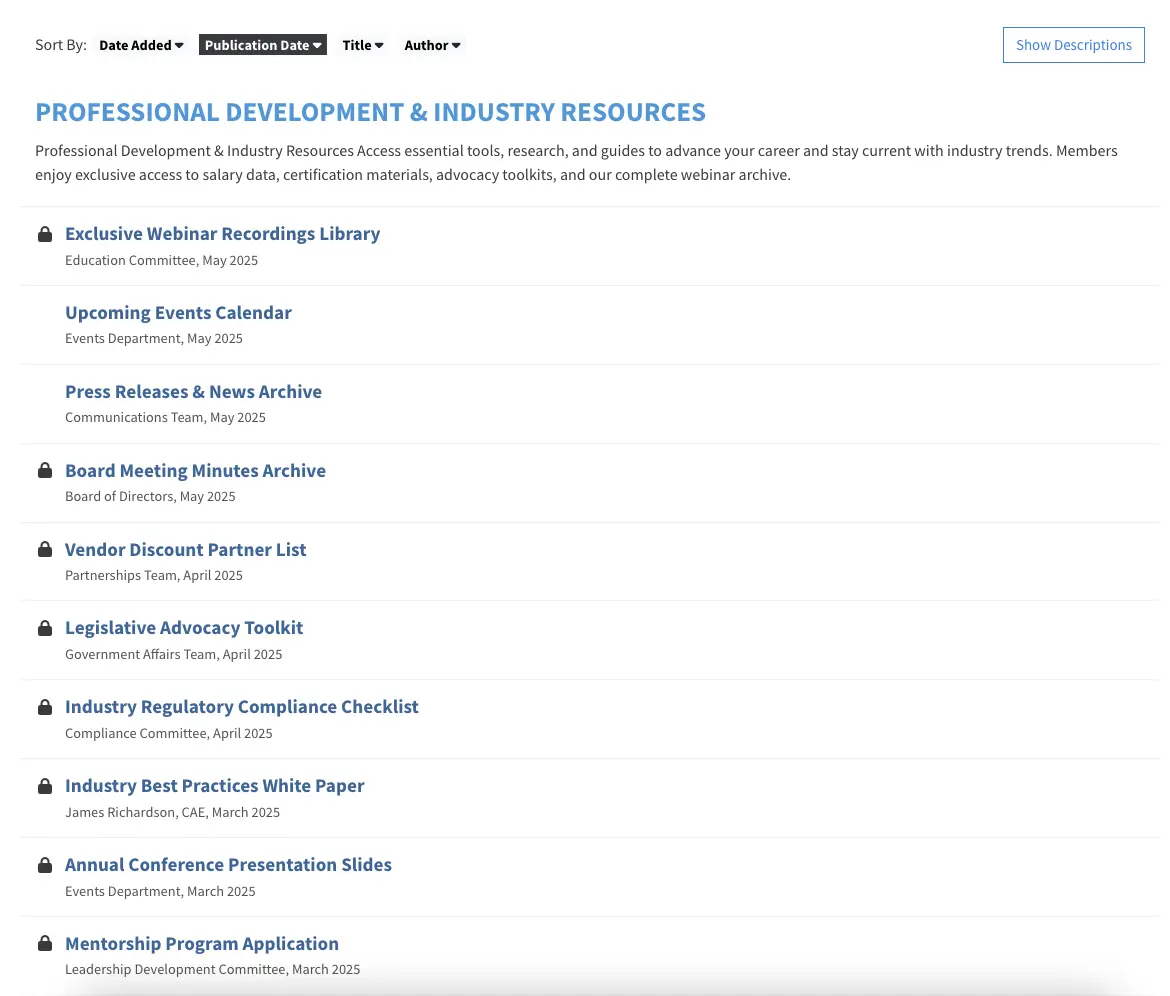Open the Exclusive Webinar Recordings Library
The width and height of the screenshot is (1170, 996).
(222, 233)
